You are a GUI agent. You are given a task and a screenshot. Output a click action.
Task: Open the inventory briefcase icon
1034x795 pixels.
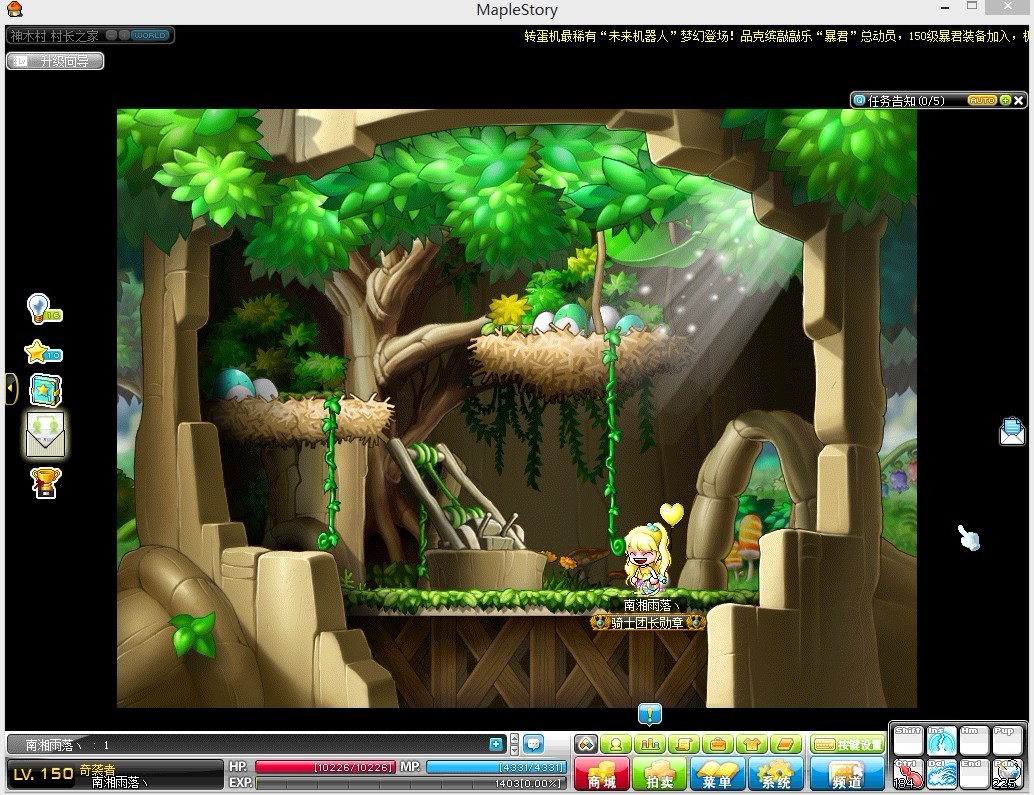(x=717, y=745)
